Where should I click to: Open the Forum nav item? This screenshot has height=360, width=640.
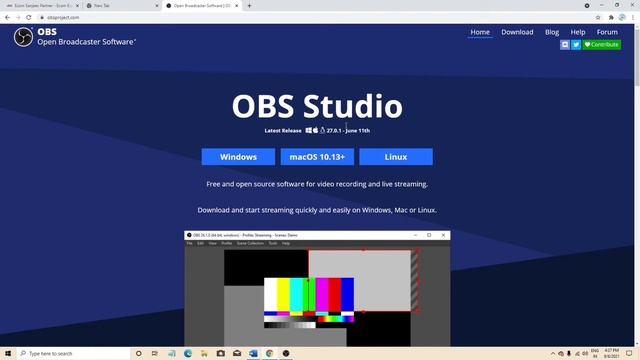point(607,32)
